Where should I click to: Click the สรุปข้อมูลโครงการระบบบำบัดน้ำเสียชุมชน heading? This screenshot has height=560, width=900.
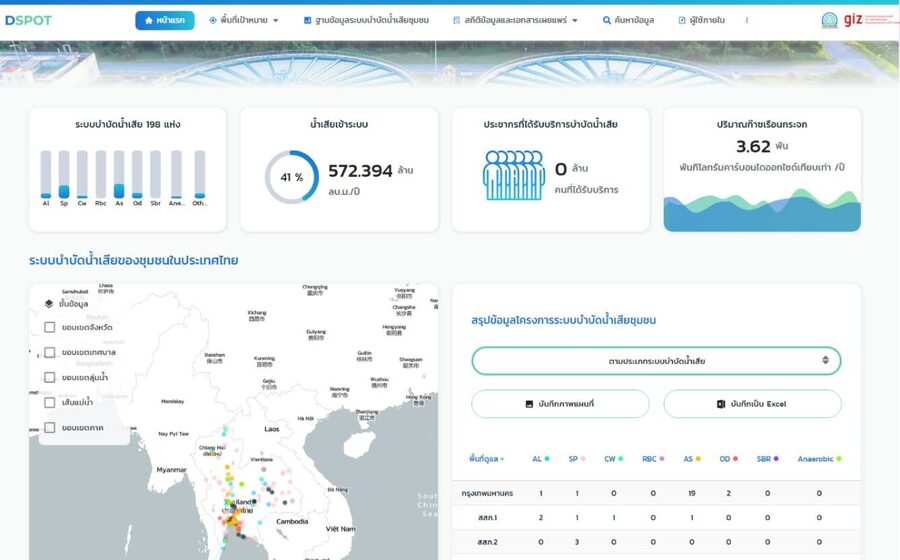[564, 320]
